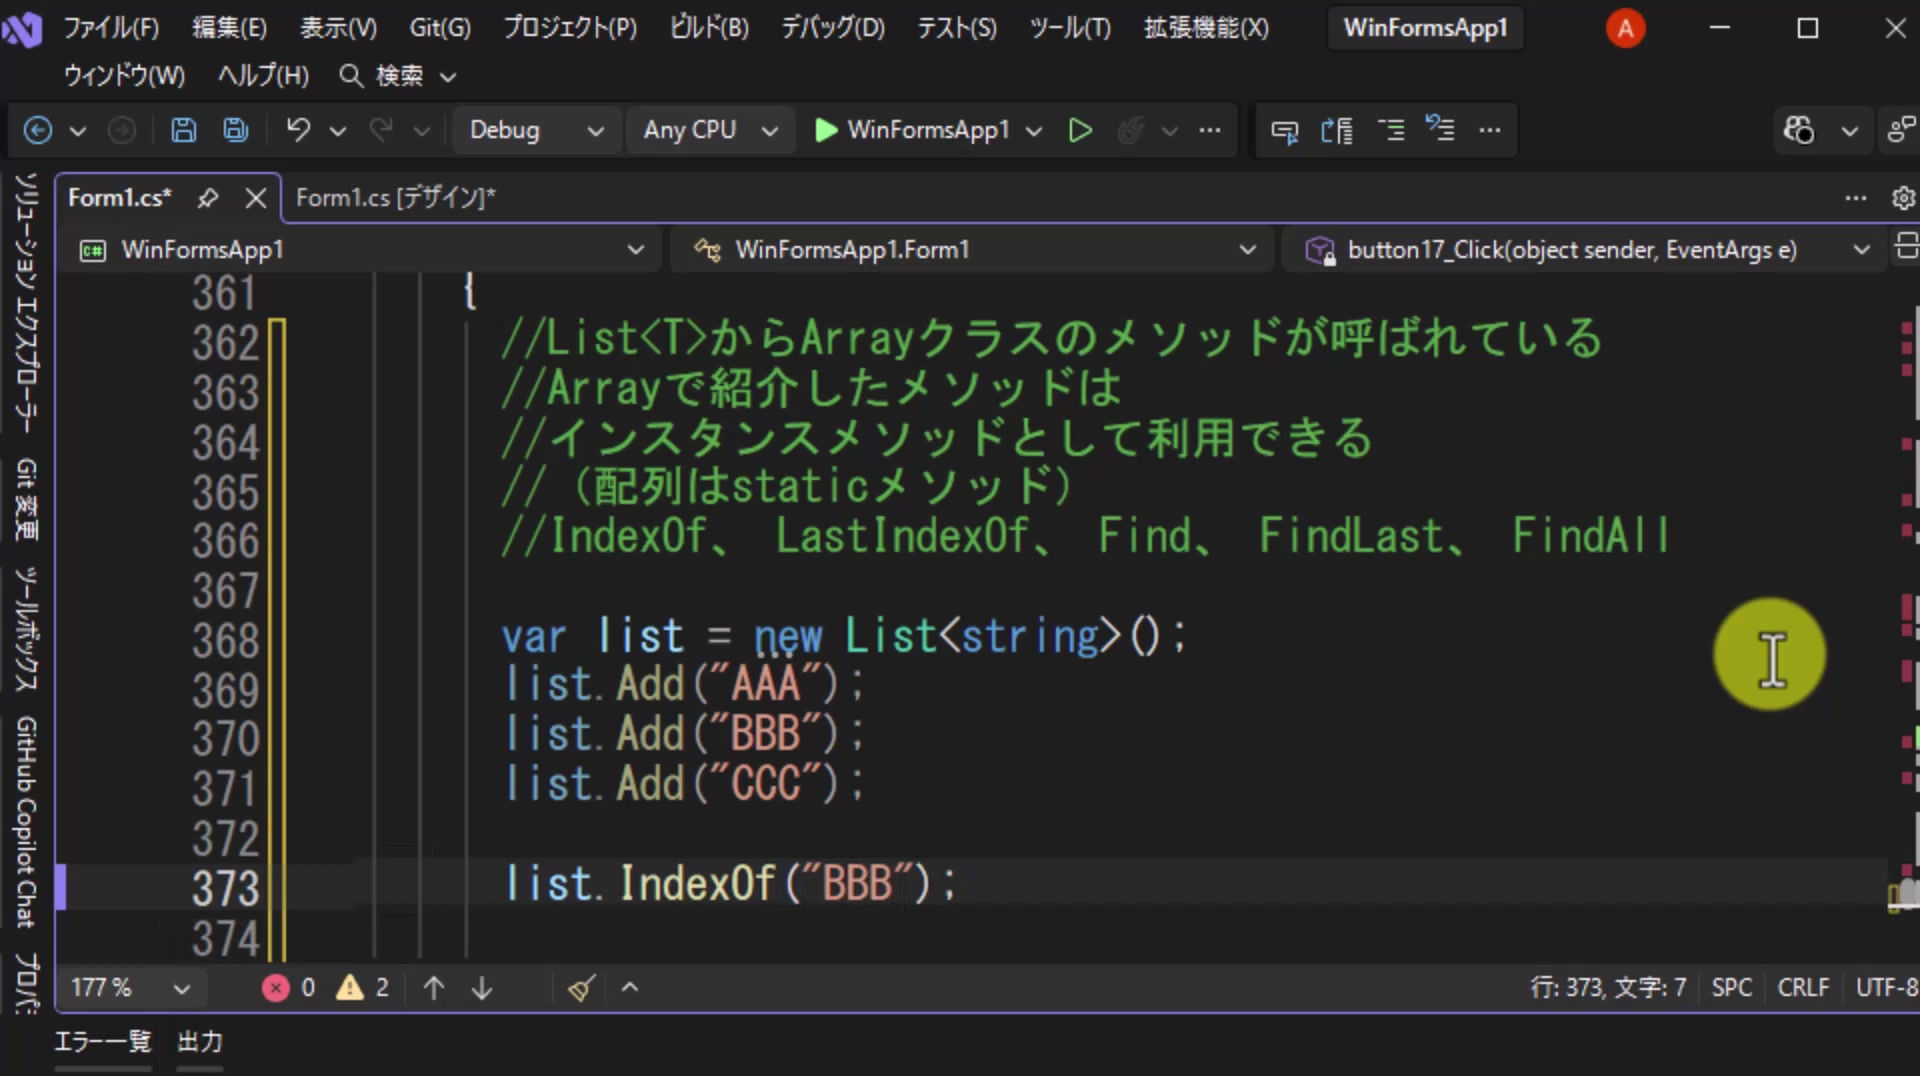
Task: Click the comment selected lines icon
Action: coord(1391,130)
